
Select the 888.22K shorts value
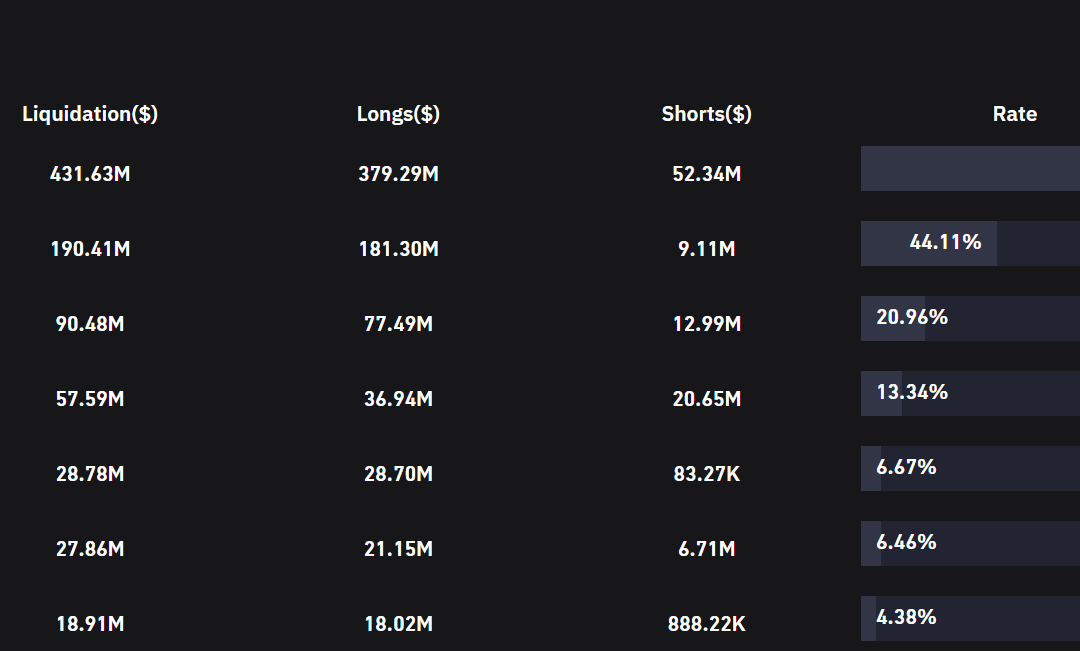coord(707,624)
